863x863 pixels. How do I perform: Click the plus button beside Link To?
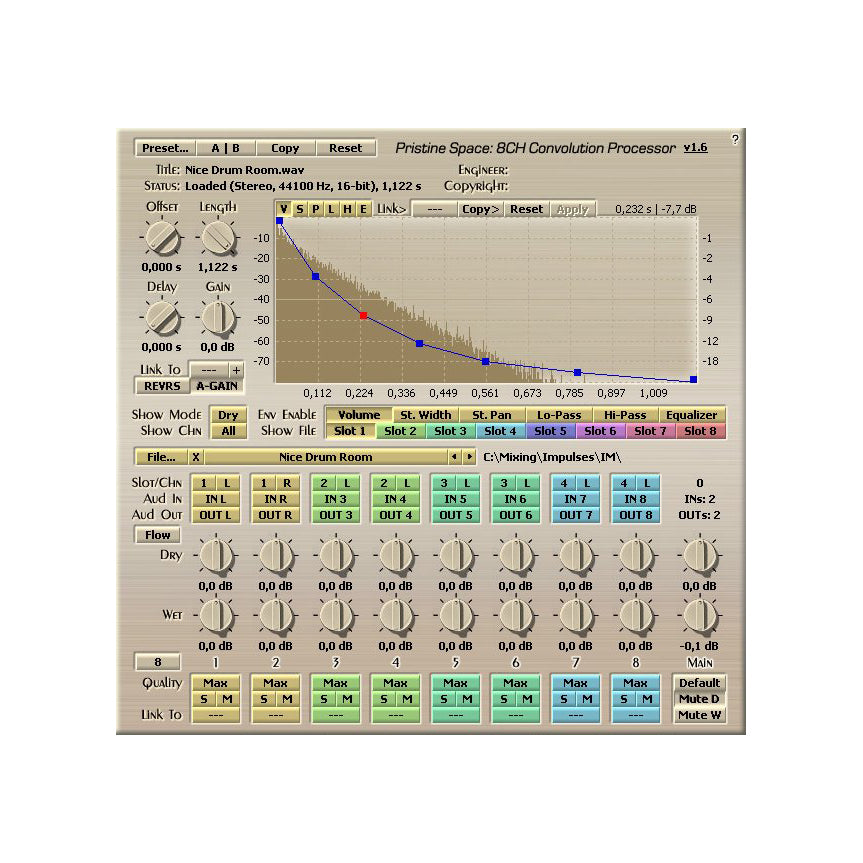click(x=236, y=369)
